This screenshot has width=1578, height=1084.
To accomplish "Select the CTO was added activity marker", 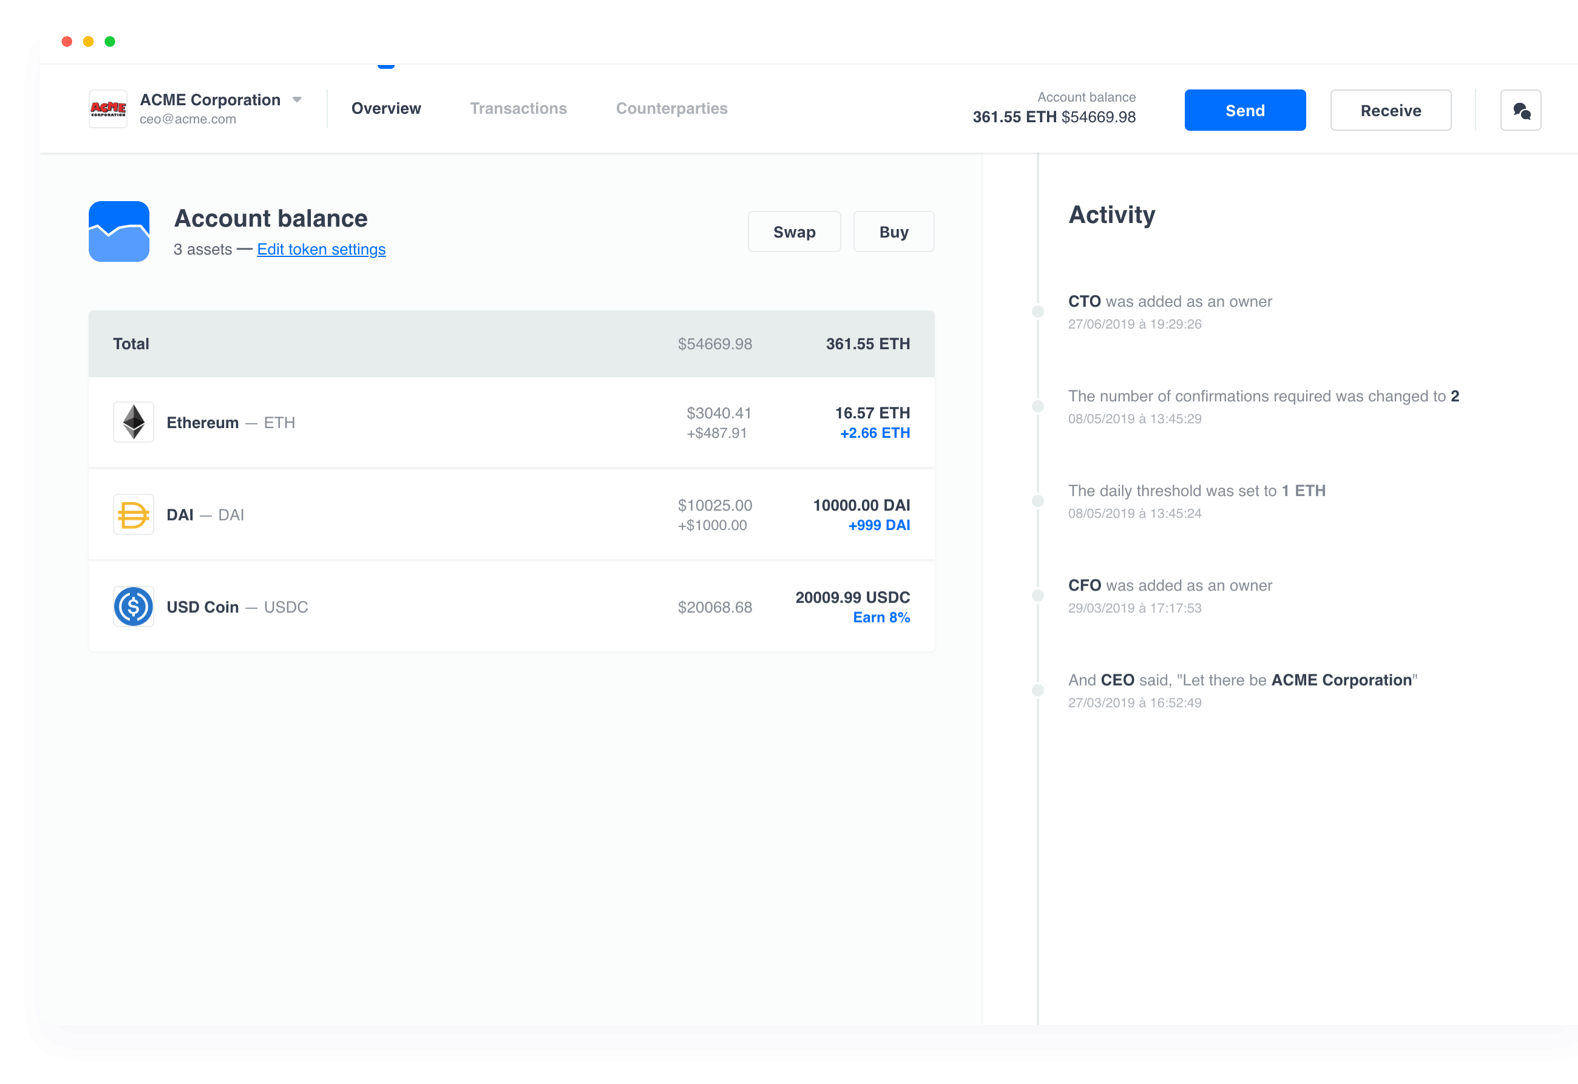I will coord(1038,312).
